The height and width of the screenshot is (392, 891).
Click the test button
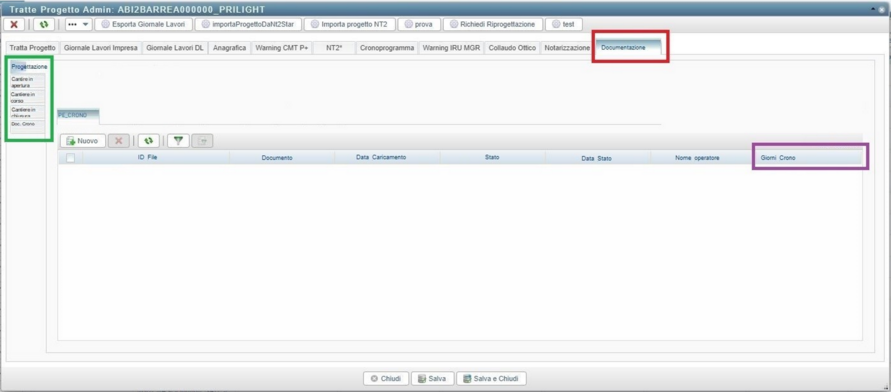(564, 24)
